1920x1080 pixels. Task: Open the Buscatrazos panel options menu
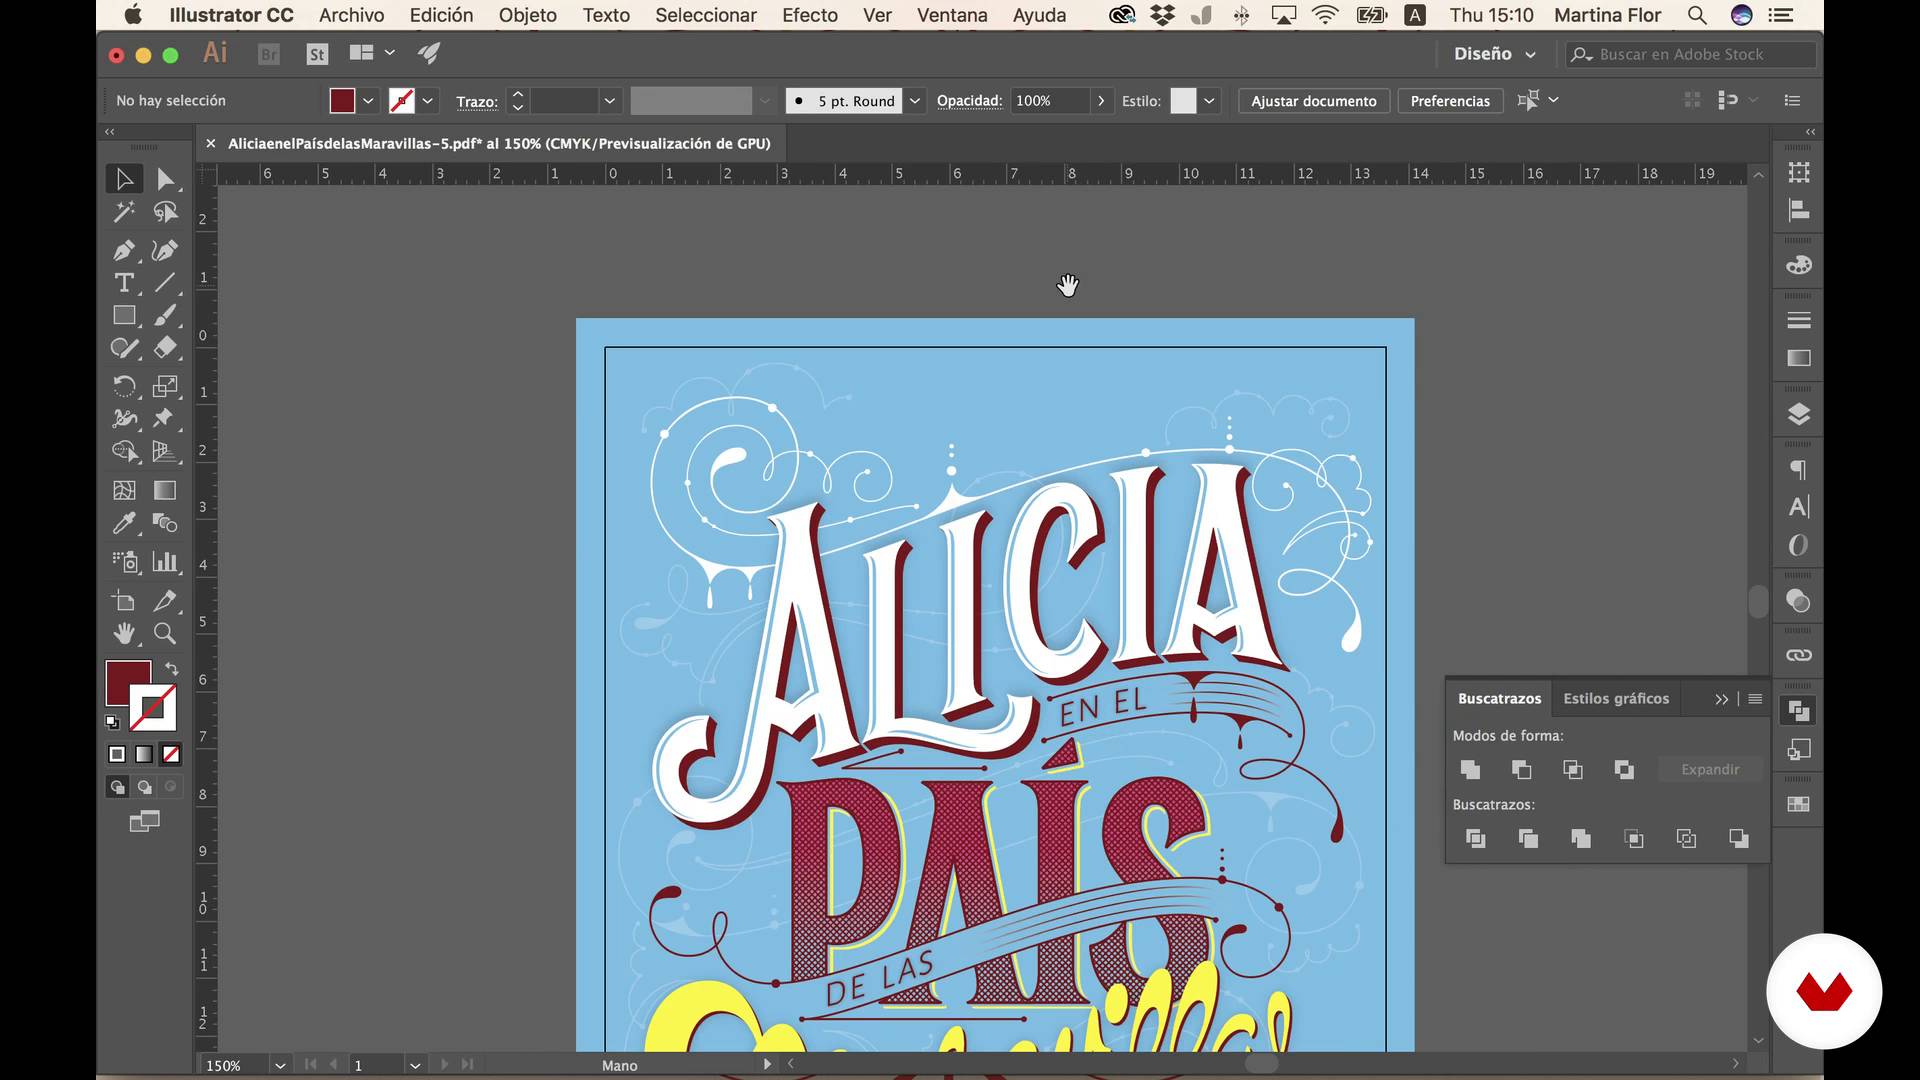1755,699
